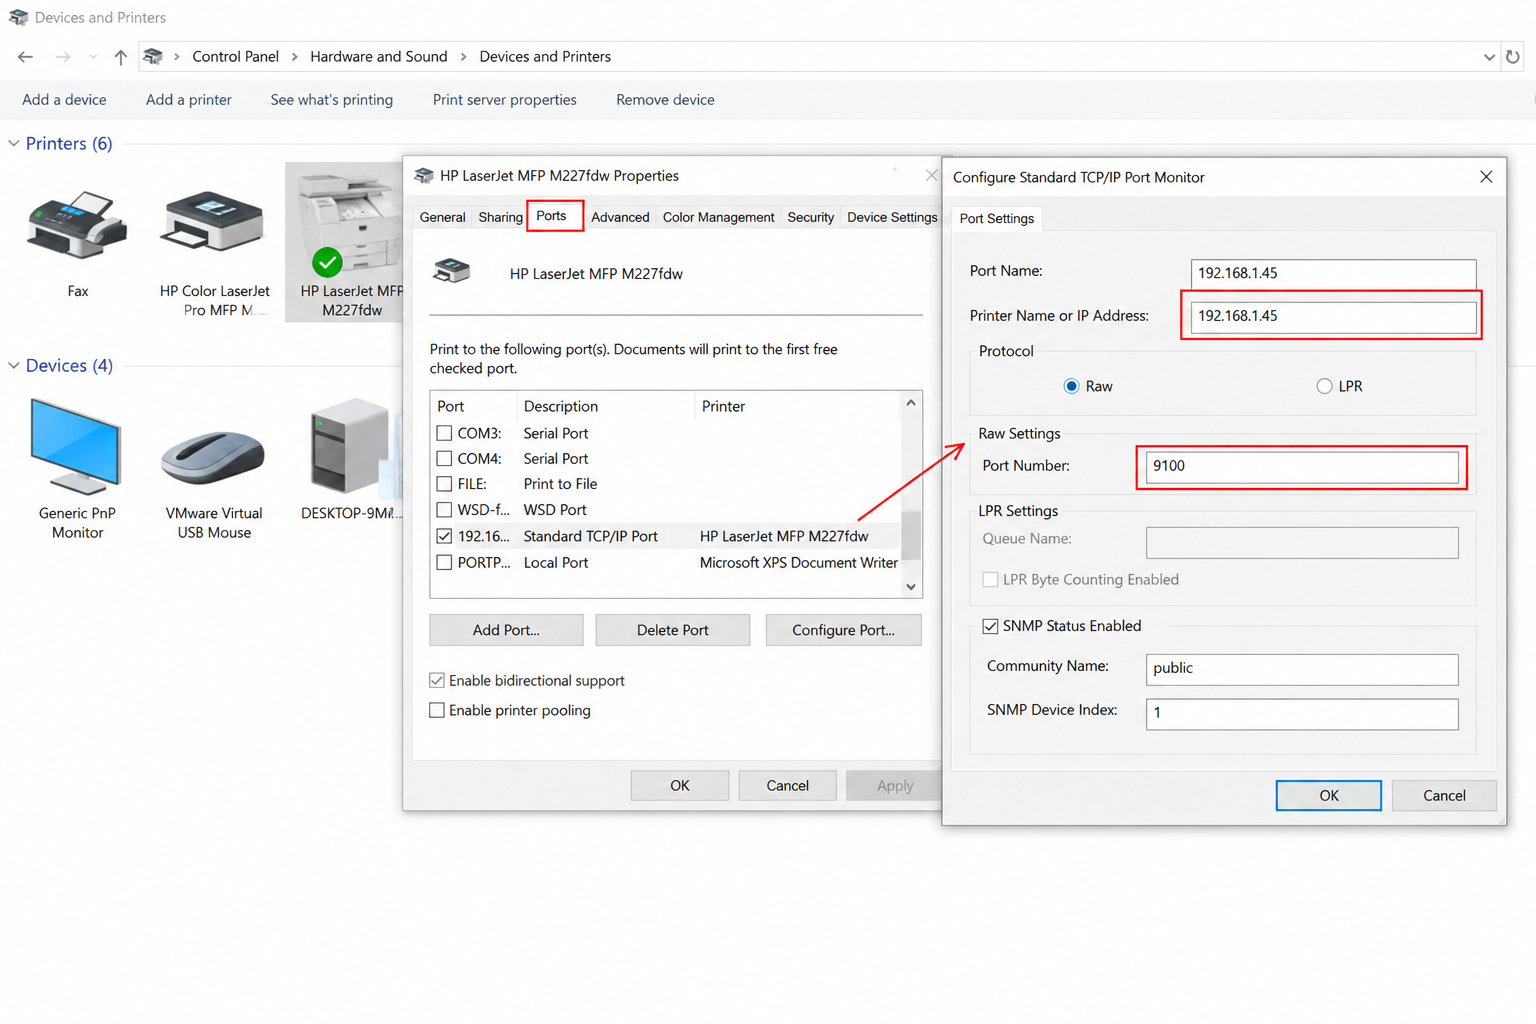This screenshot has width=1536, height=1024.
Task: Expand breadcrumb chevron after Hardware and Sound
Action: (x=464, y=57)
